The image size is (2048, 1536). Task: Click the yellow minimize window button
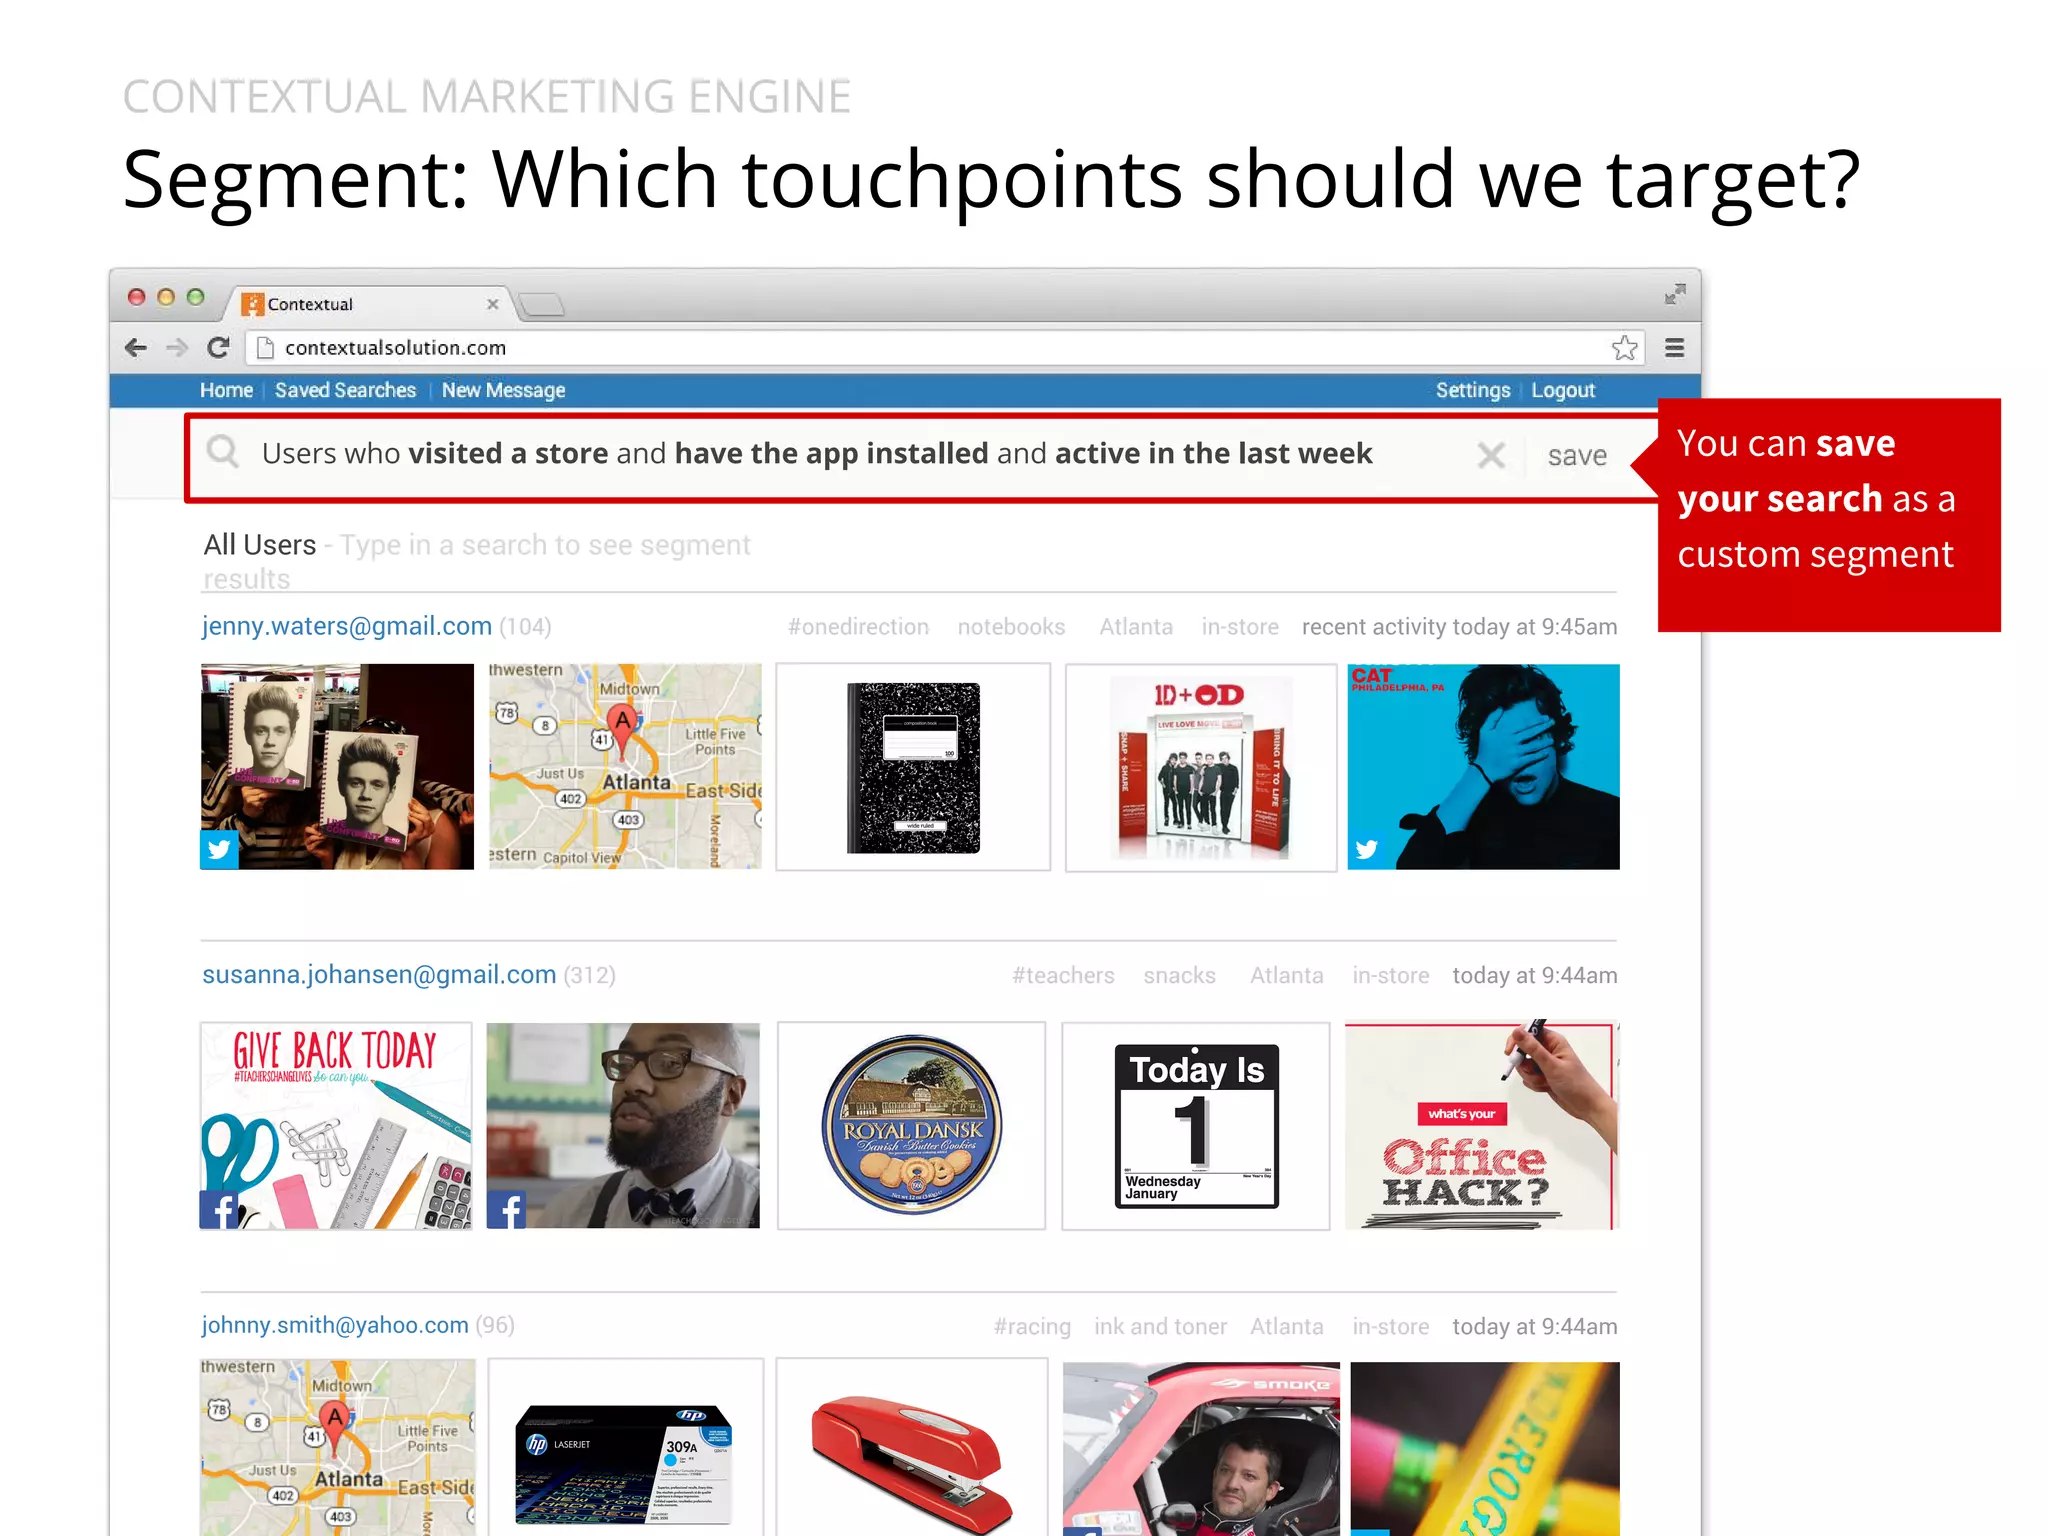(x=166, y=297)
